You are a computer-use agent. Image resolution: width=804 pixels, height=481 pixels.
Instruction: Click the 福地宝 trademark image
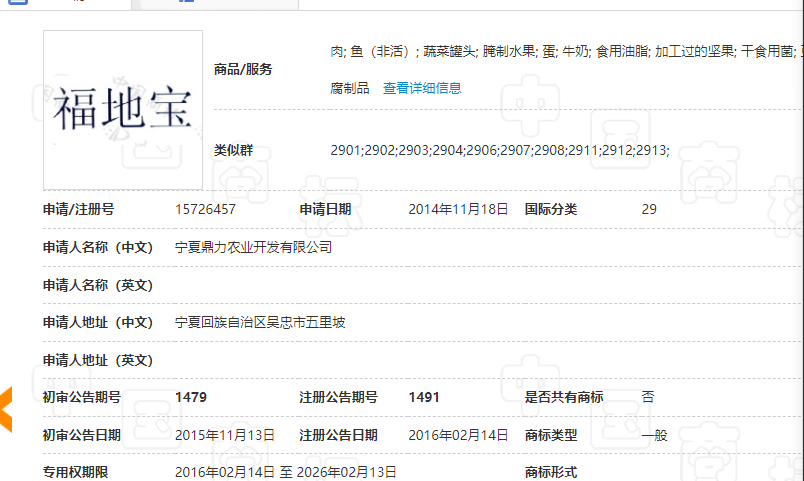123,110
